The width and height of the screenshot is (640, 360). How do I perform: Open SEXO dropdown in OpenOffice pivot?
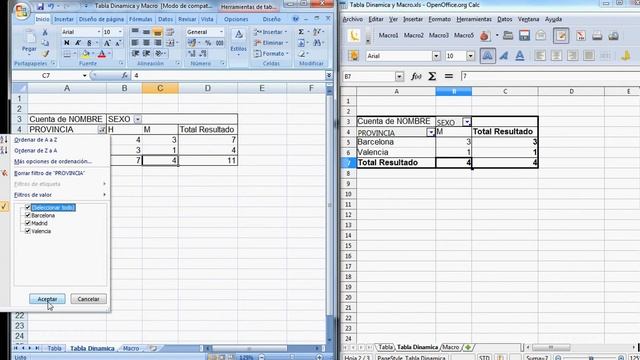point(467,122)
